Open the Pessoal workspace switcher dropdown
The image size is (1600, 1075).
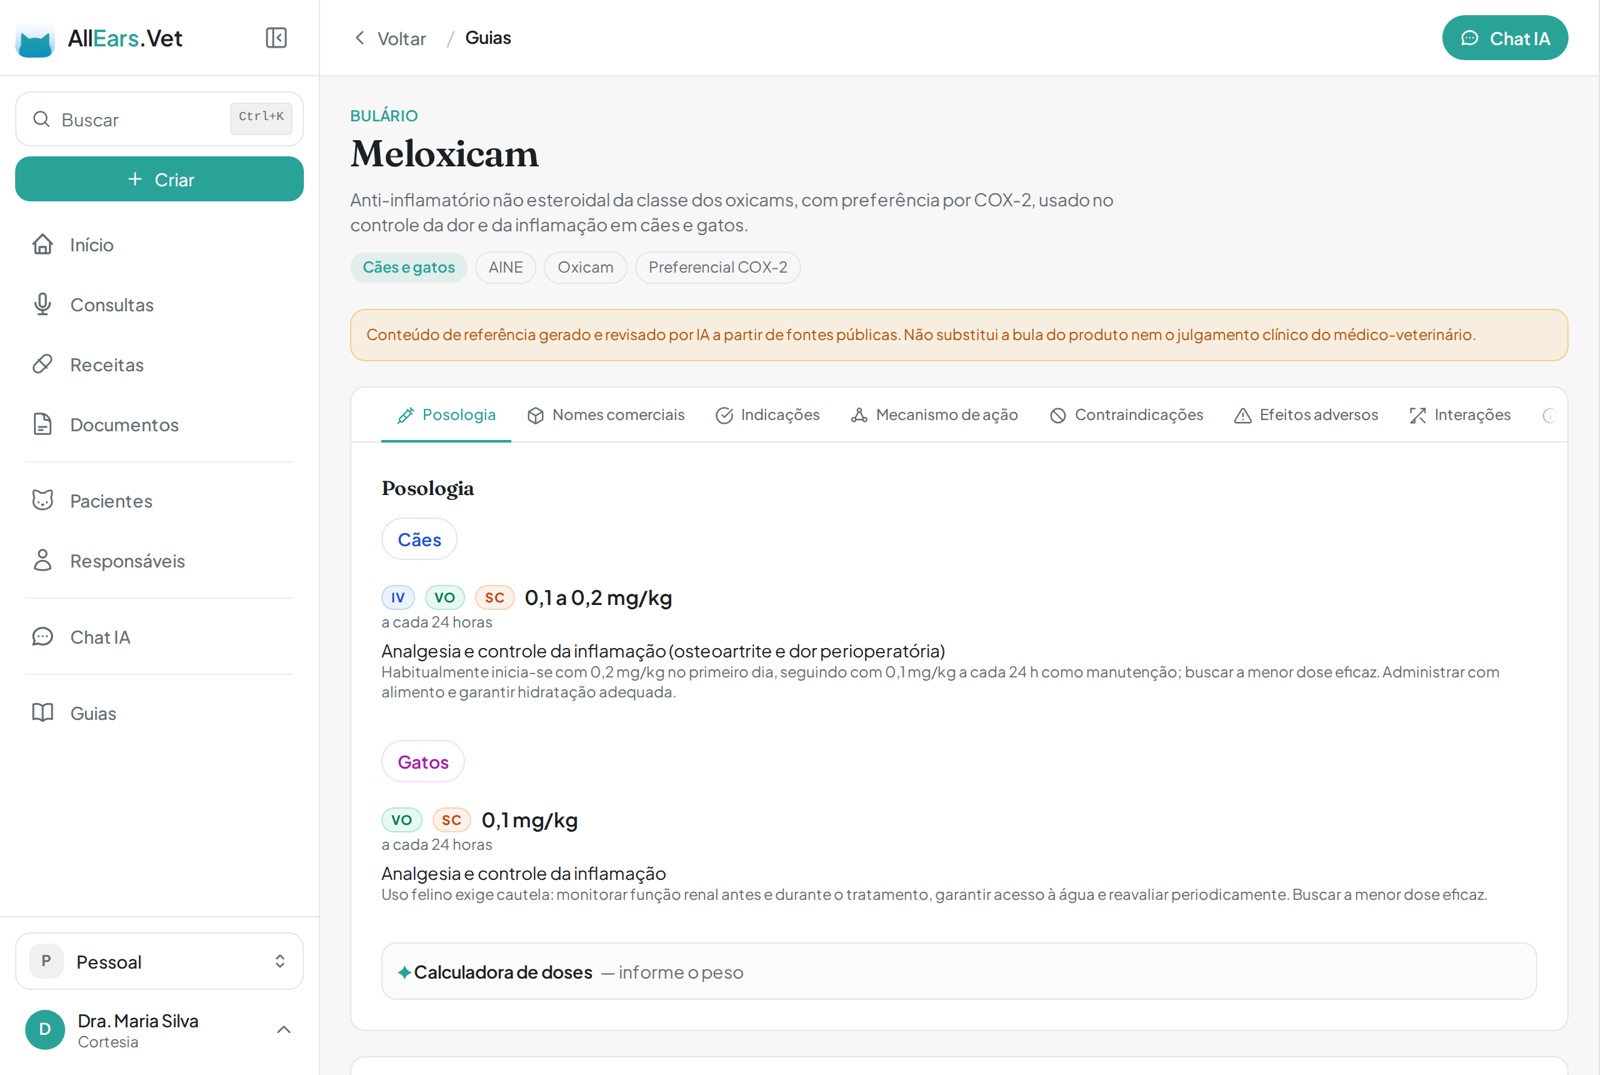coord(159,961)
